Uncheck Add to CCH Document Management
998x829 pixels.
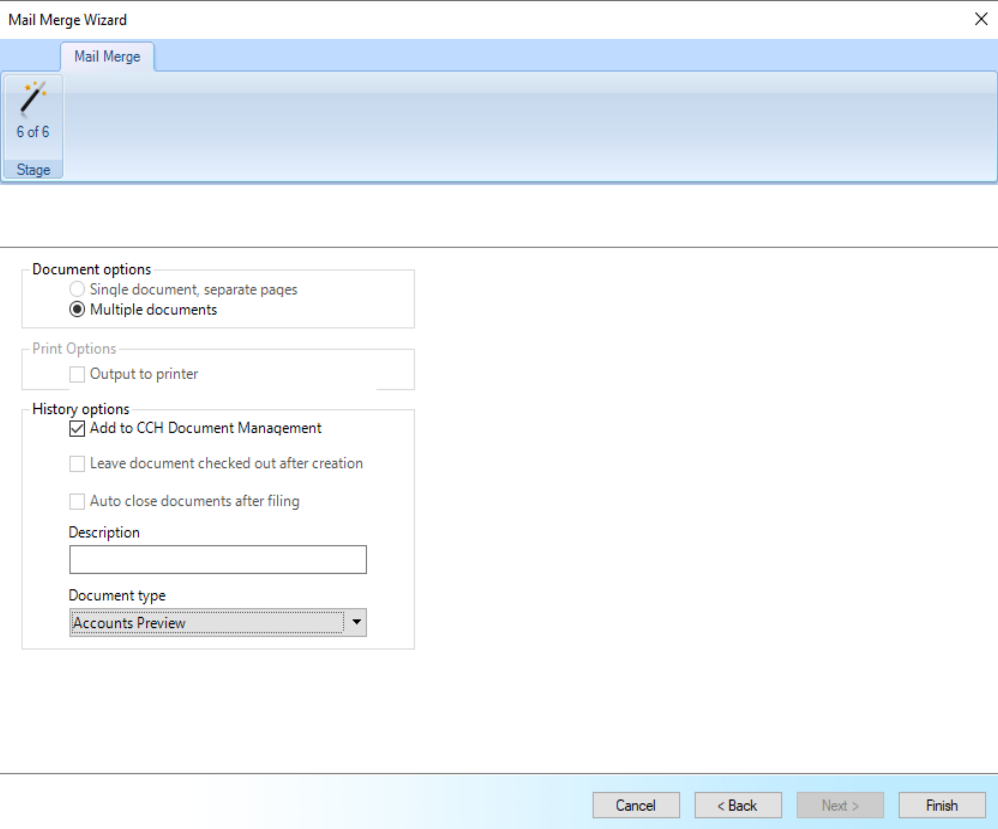[77, 429]
